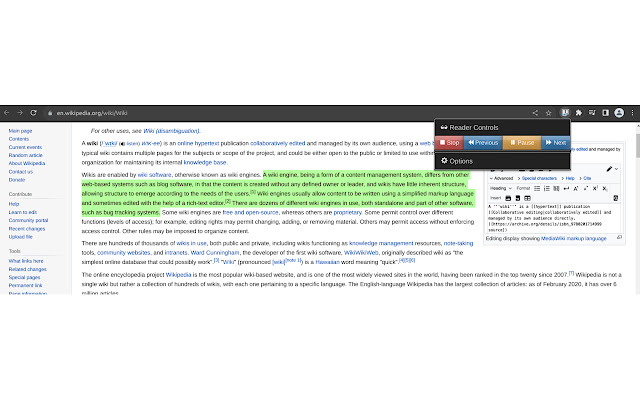The image size is (640, 400).
Task: Click the browser back arrow
Action: point(7,113)
